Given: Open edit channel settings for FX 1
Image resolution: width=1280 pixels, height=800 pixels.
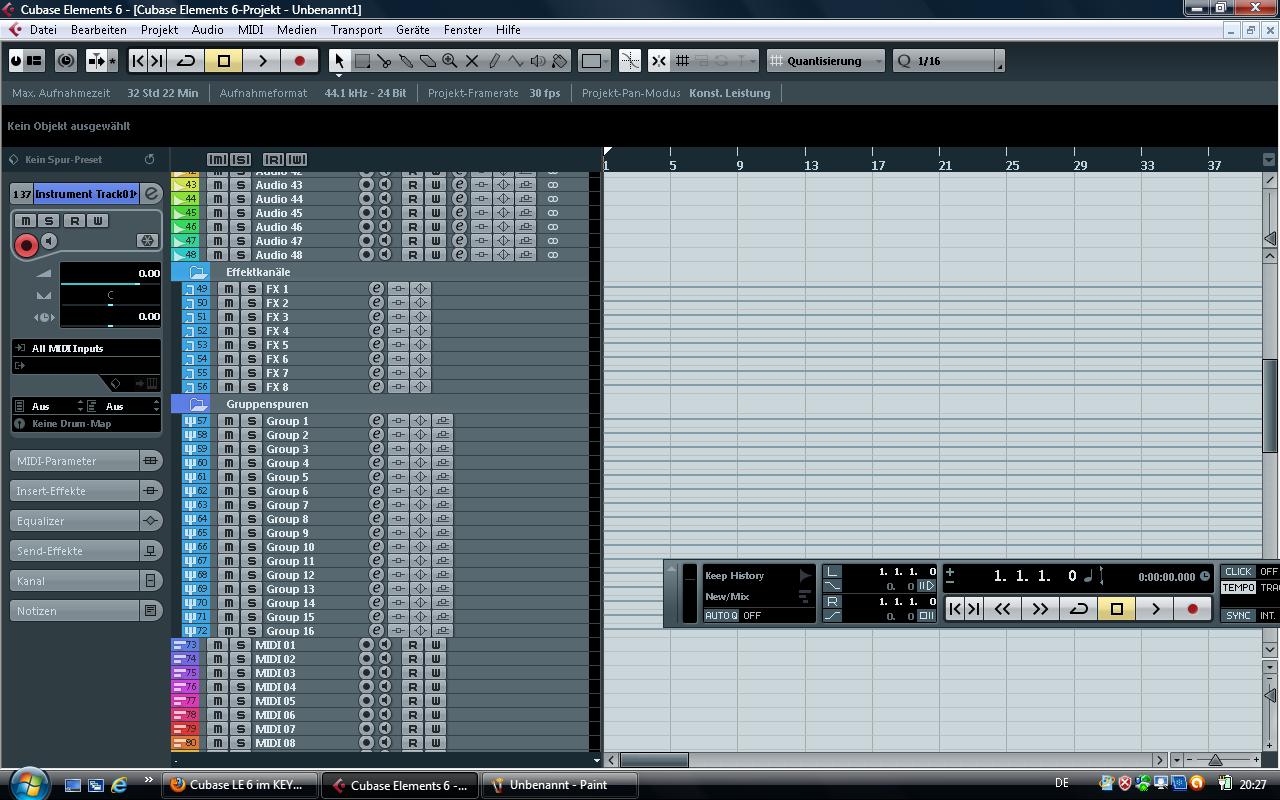Looking at the screenshot, I should coord(376,289).
